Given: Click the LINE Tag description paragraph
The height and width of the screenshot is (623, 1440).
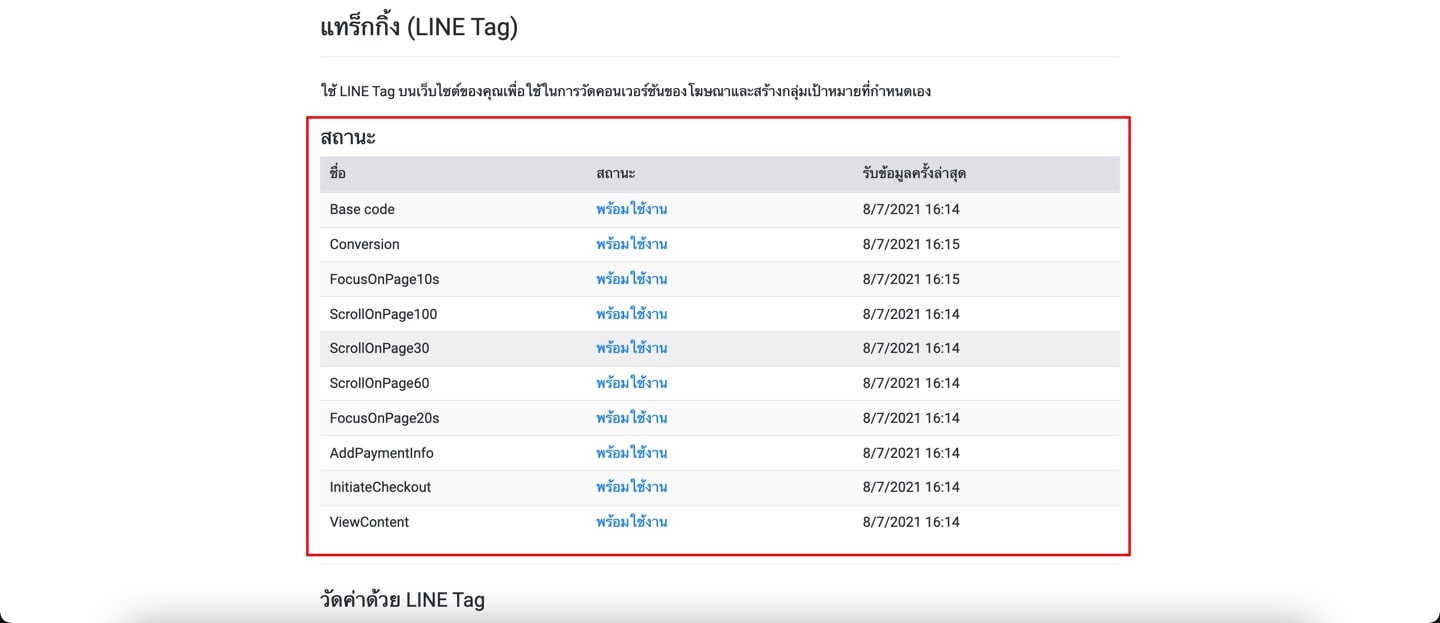Looking at the screenshot, I should click(x=626, y=91).
